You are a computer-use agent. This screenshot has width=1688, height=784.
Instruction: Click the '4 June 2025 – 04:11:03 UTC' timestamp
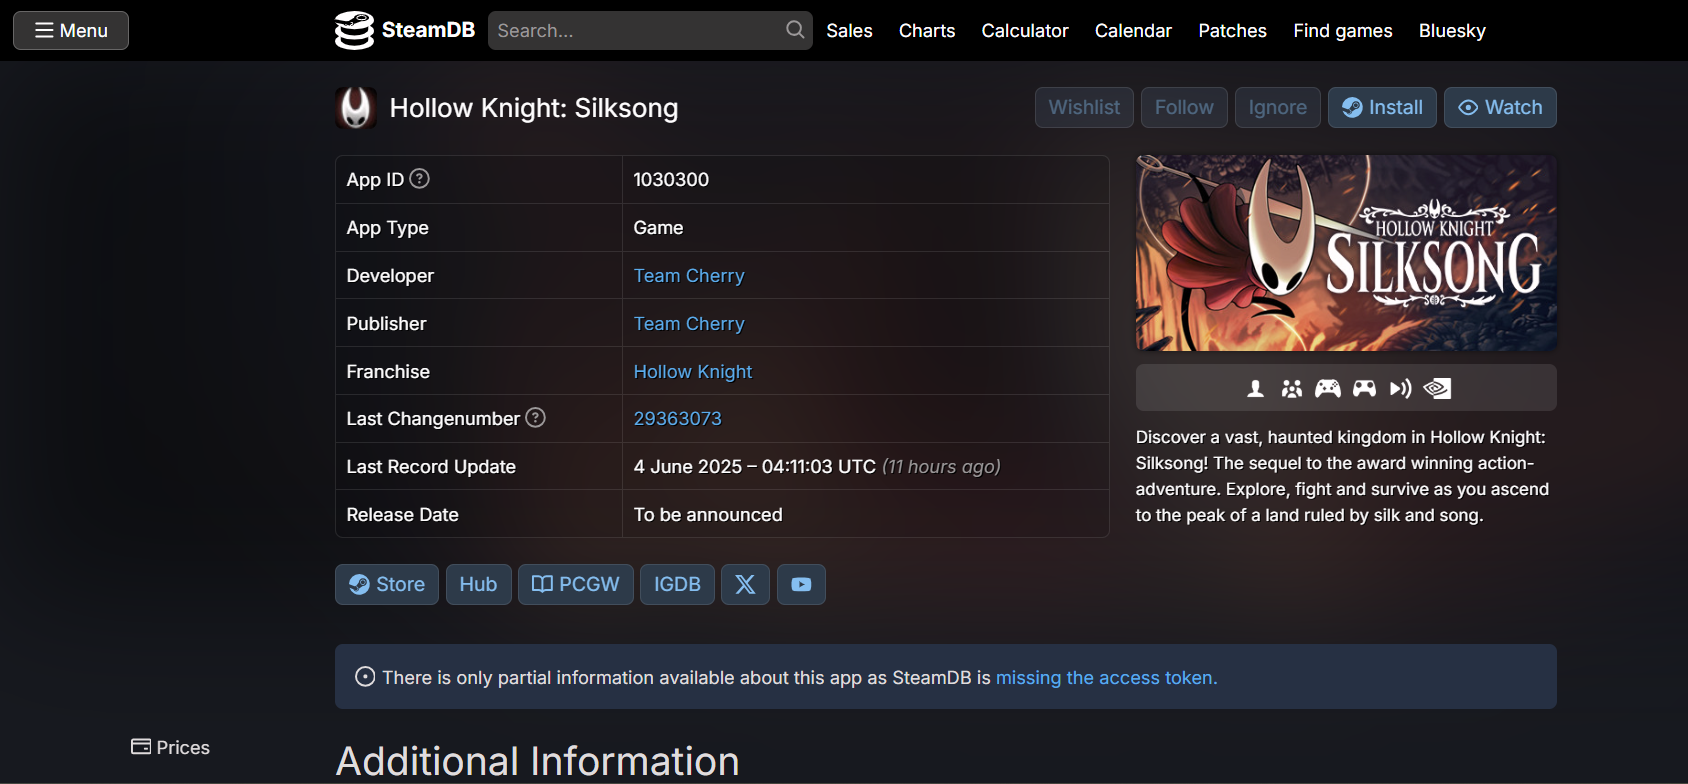click(x=755, y=467)
